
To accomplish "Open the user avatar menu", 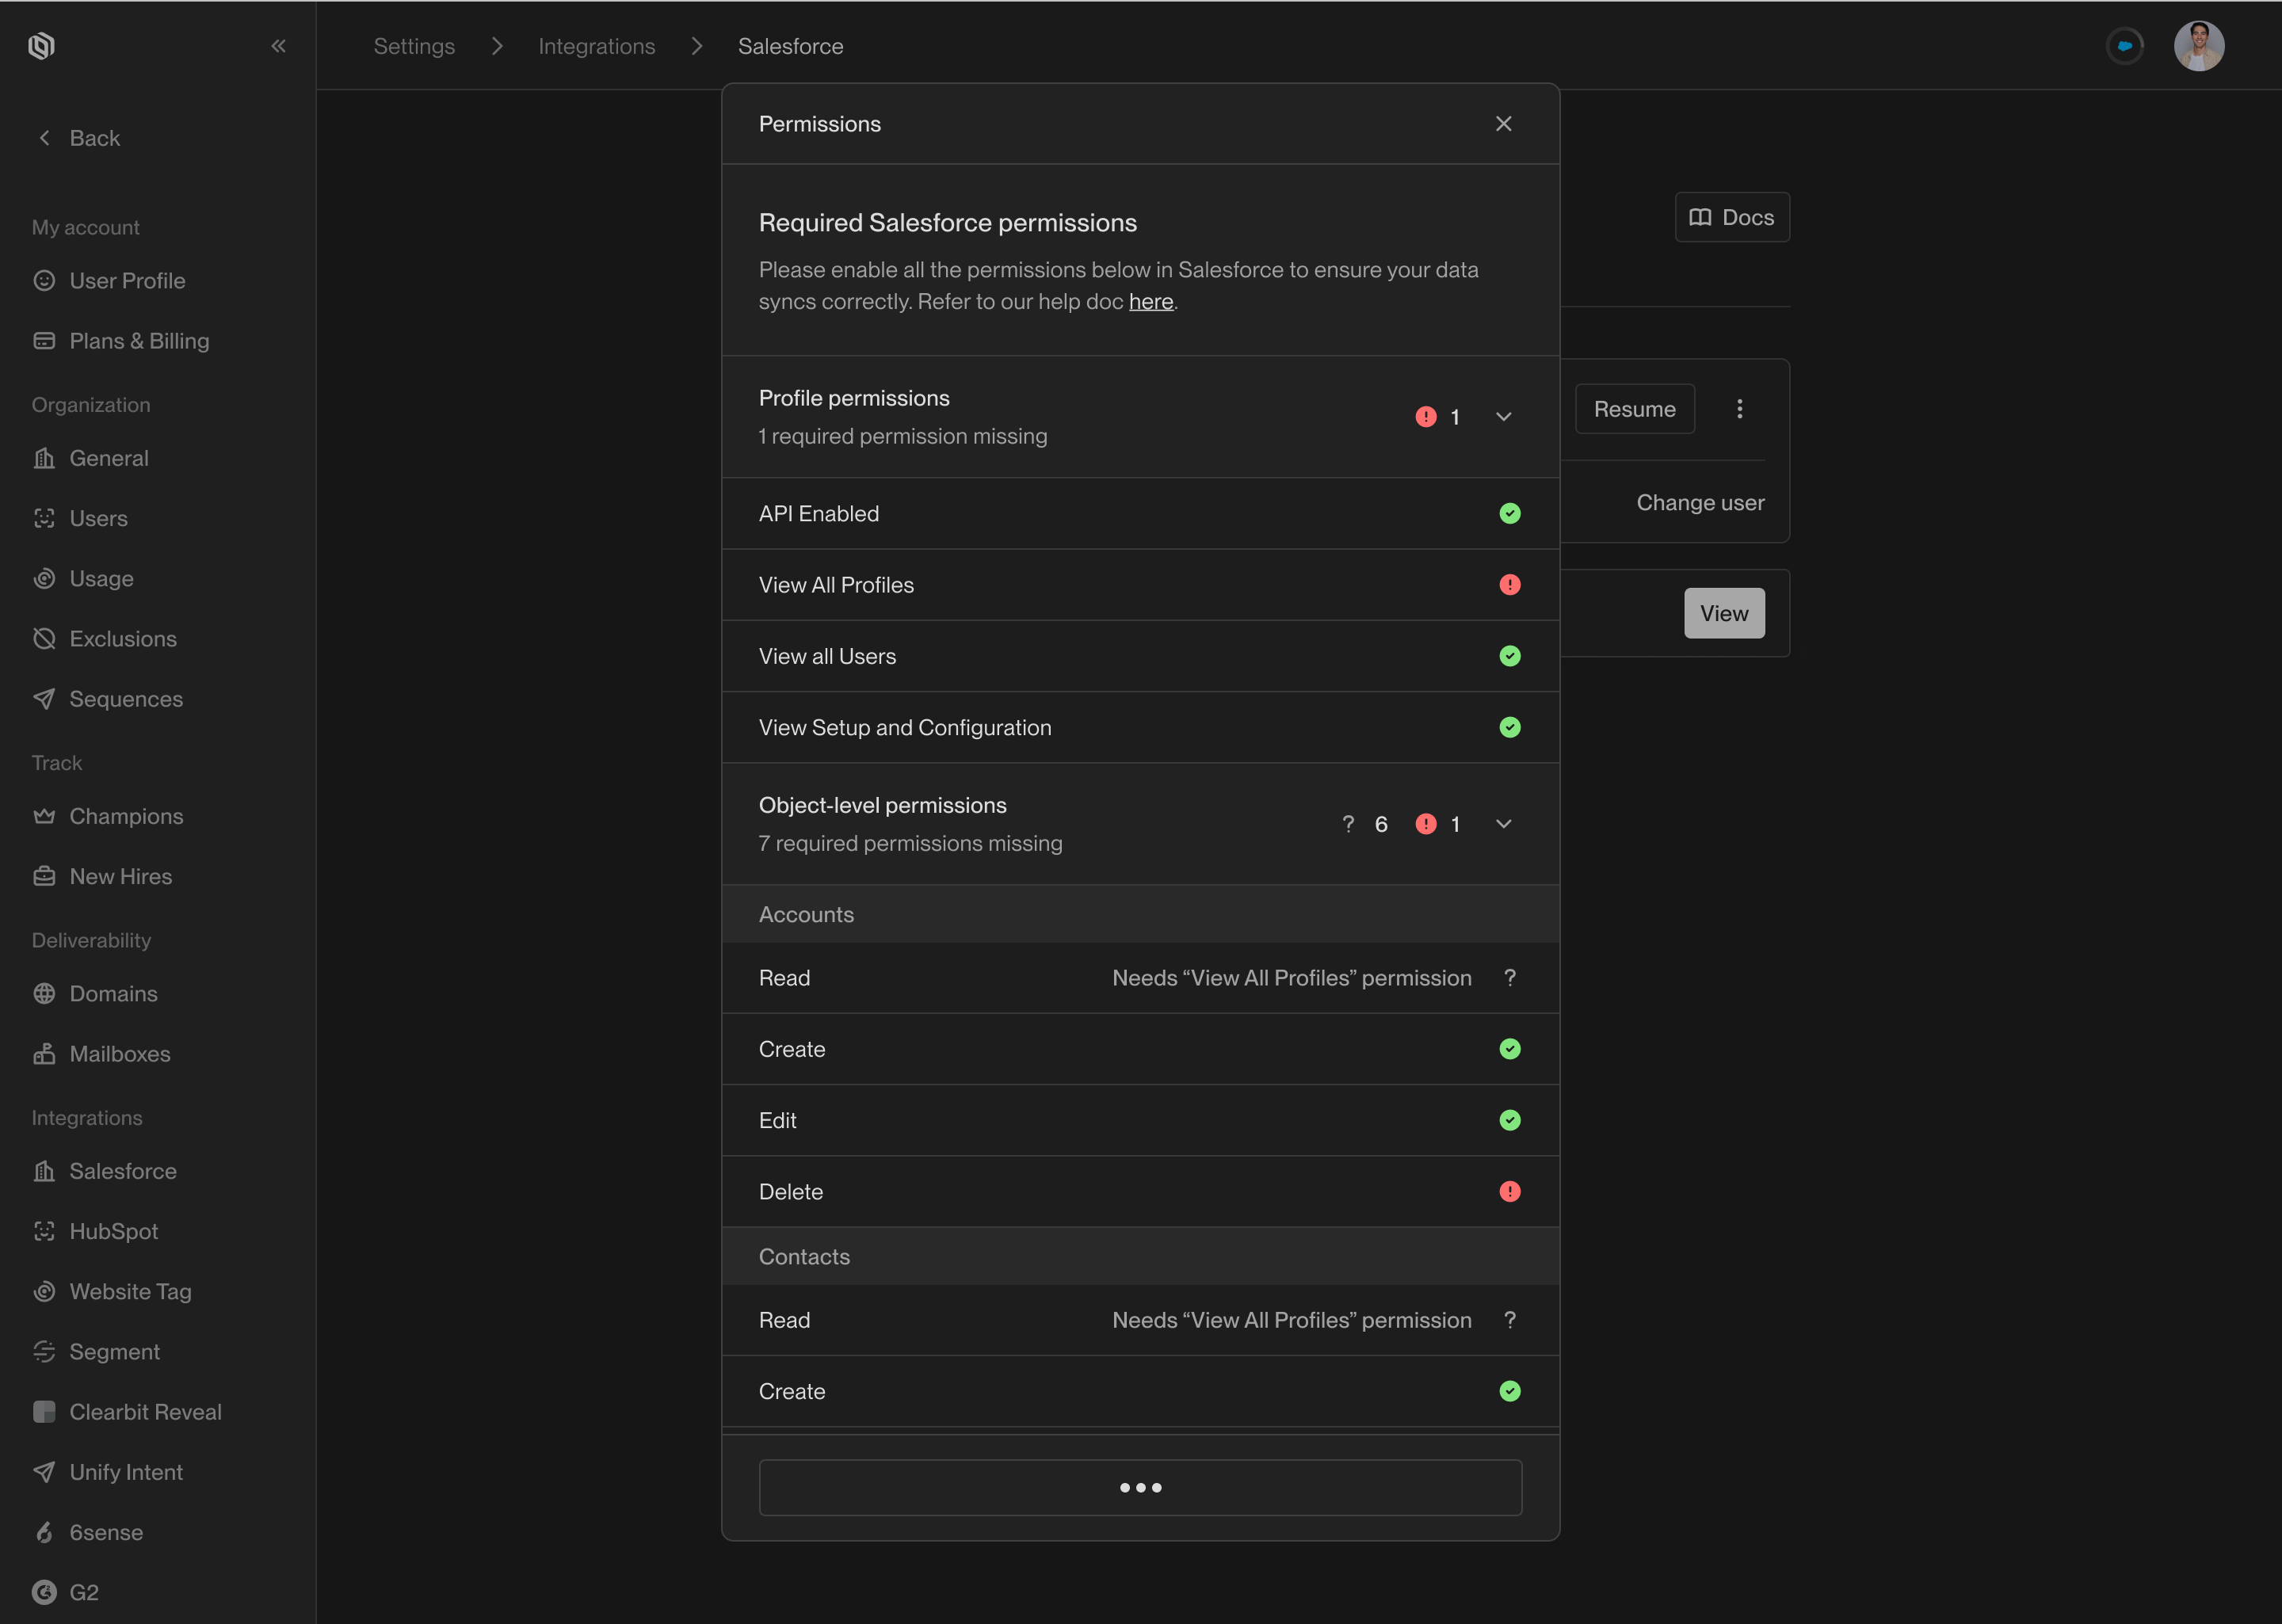I will pyautogui.click(x=2198, y=46).
